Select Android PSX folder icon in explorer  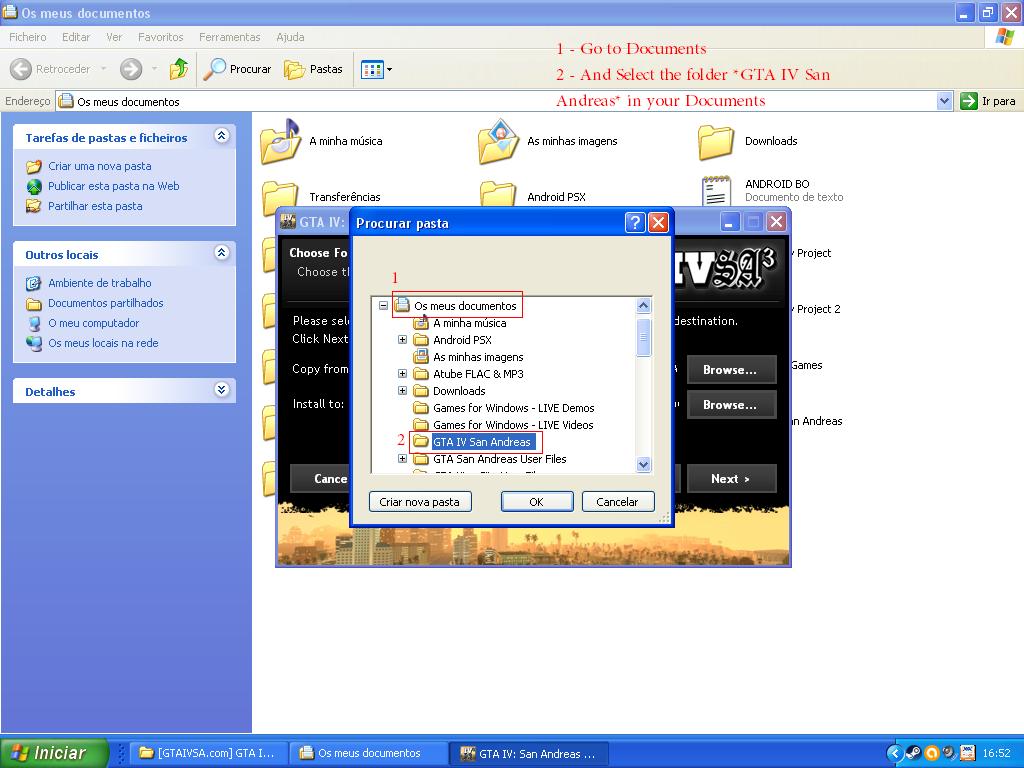(498, 195)
